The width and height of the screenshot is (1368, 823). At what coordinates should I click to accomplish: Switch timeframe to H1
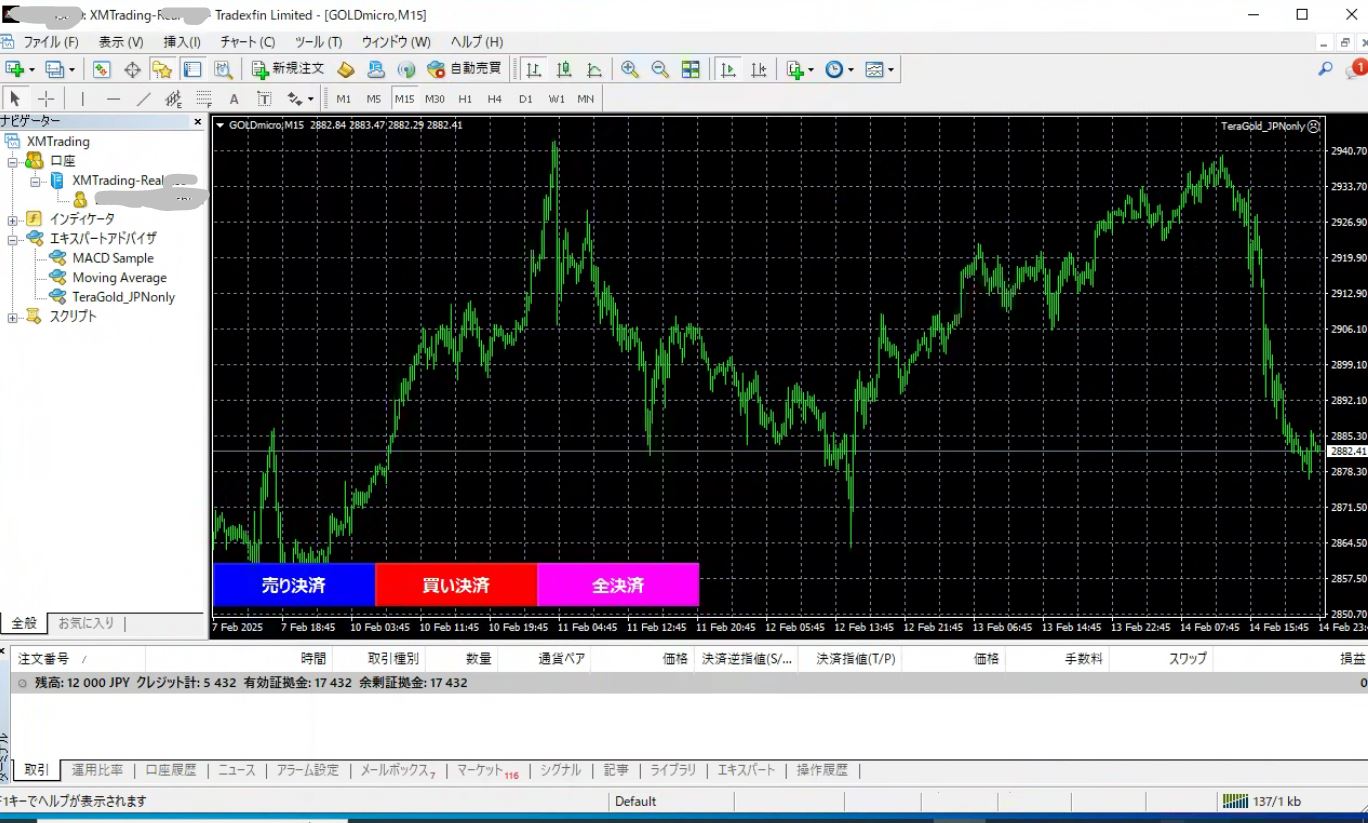pyautogui.click(x=465, y=99)
